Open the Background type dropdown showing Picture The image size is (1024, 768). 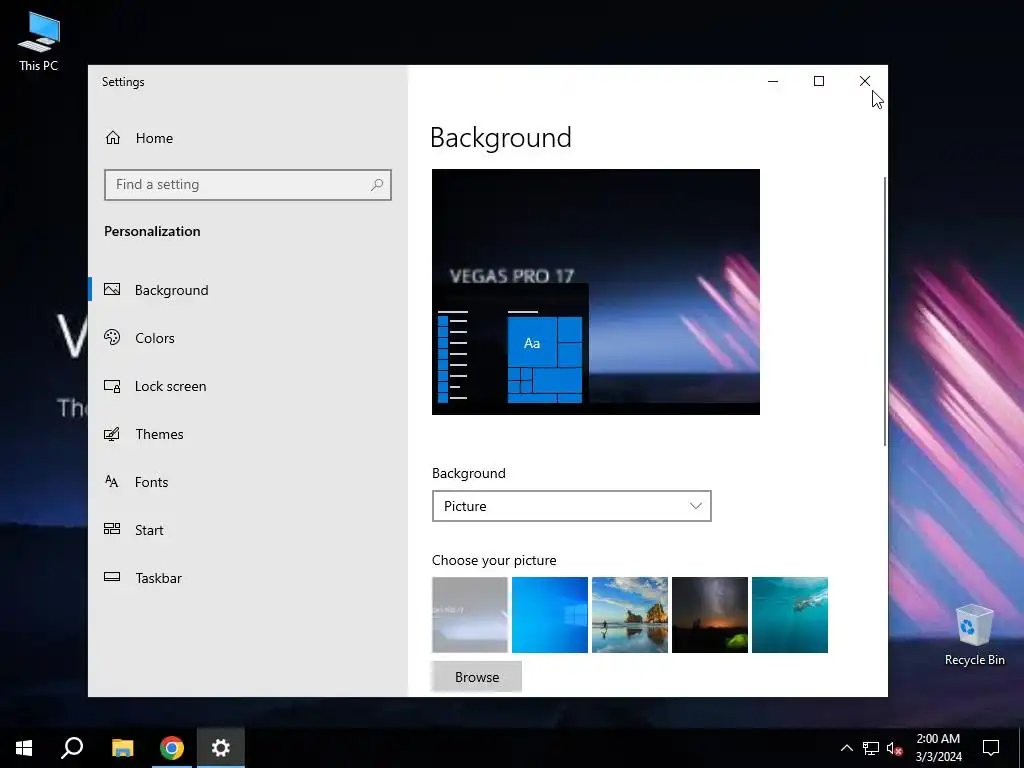[571, 506]
